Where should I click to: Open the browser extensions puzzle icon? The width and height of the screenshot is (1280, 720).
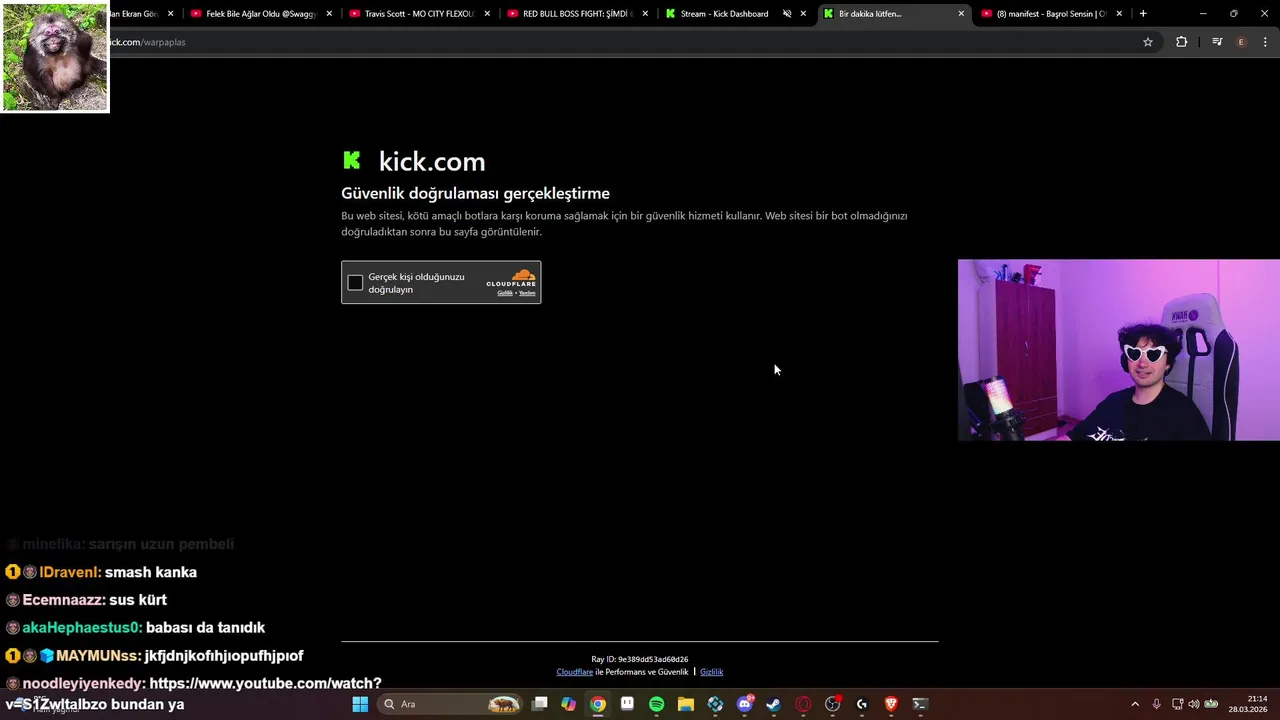click(1181, 42)
